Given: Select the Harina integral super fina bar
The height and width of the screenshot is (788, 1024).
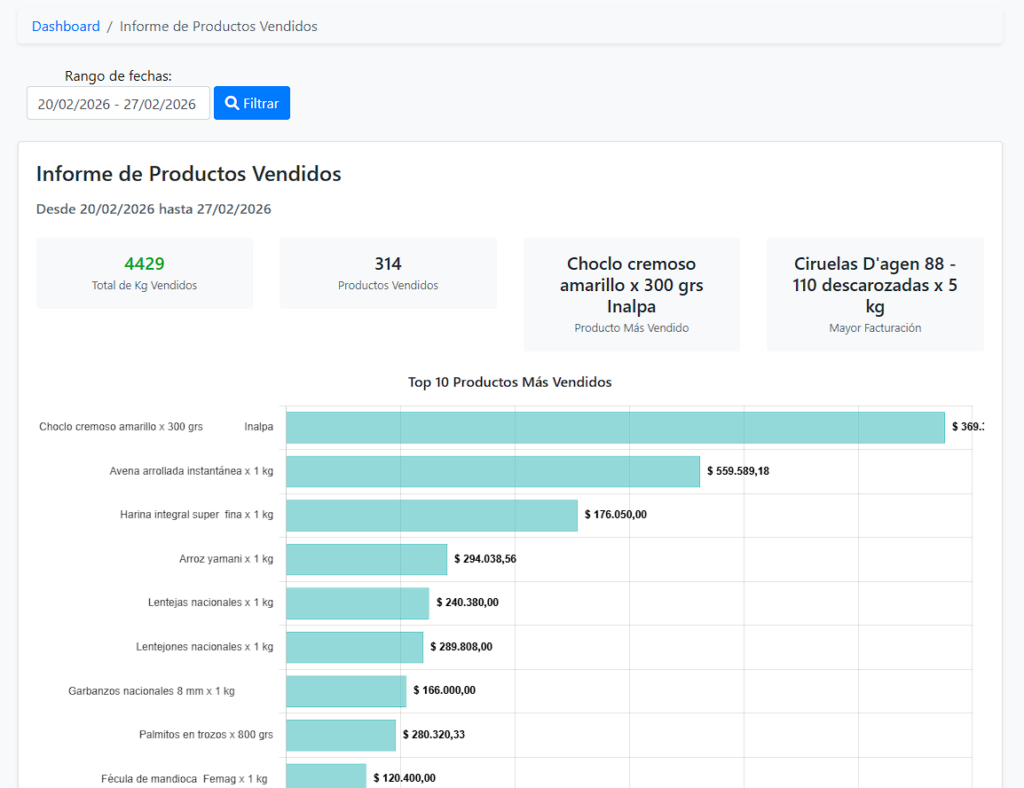Looking at the screenshot, I should pyautogui.click(x=431, y=515).
